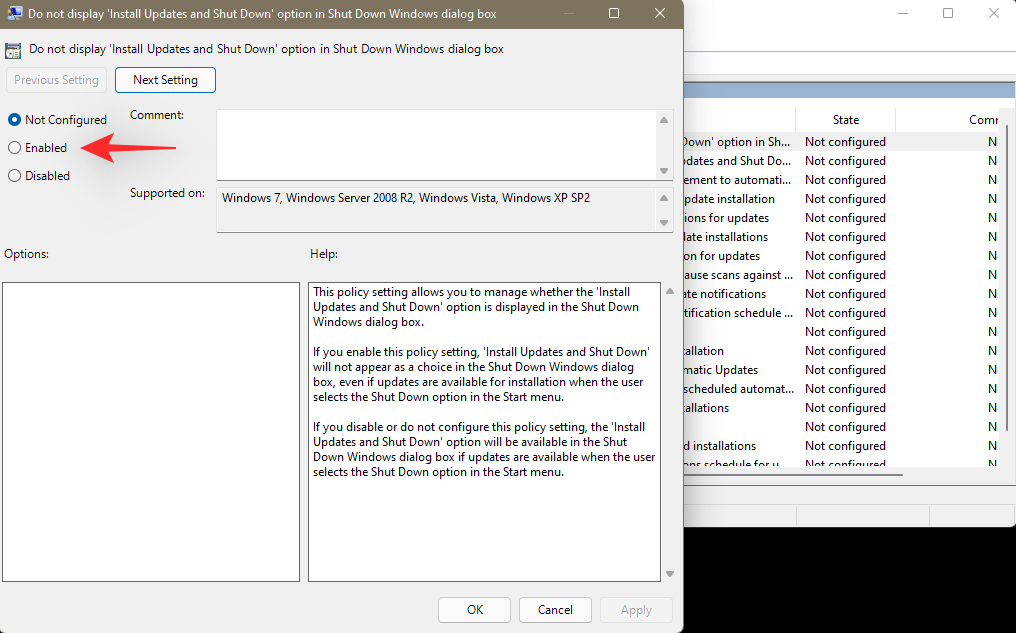1016x633 pixels.
Task: Select the Disabled radio button
Action: click(15, 176)
